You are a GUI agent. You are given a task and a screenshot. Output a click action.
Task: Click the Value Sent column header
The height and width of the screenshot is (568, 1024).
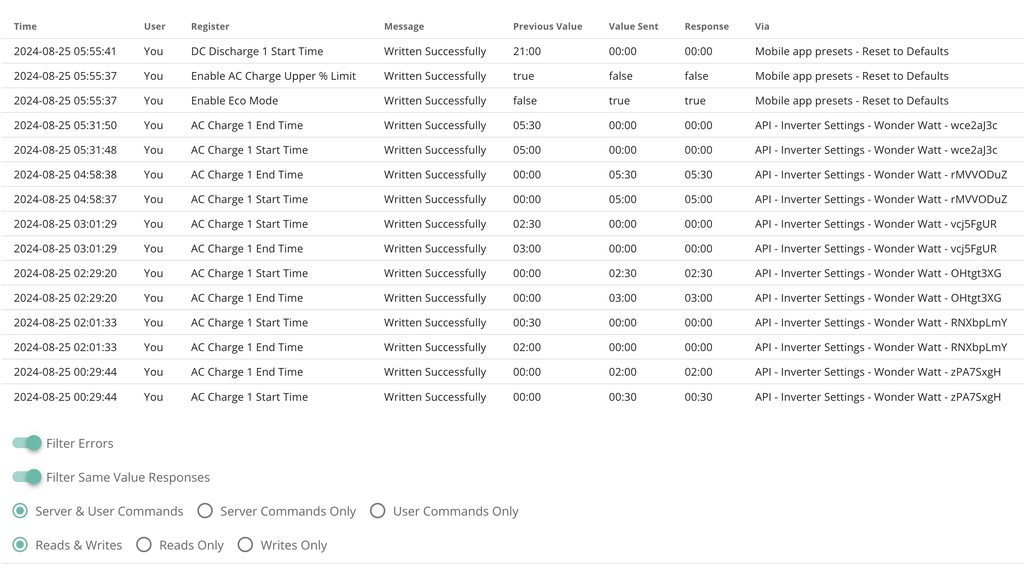[633, 26]
